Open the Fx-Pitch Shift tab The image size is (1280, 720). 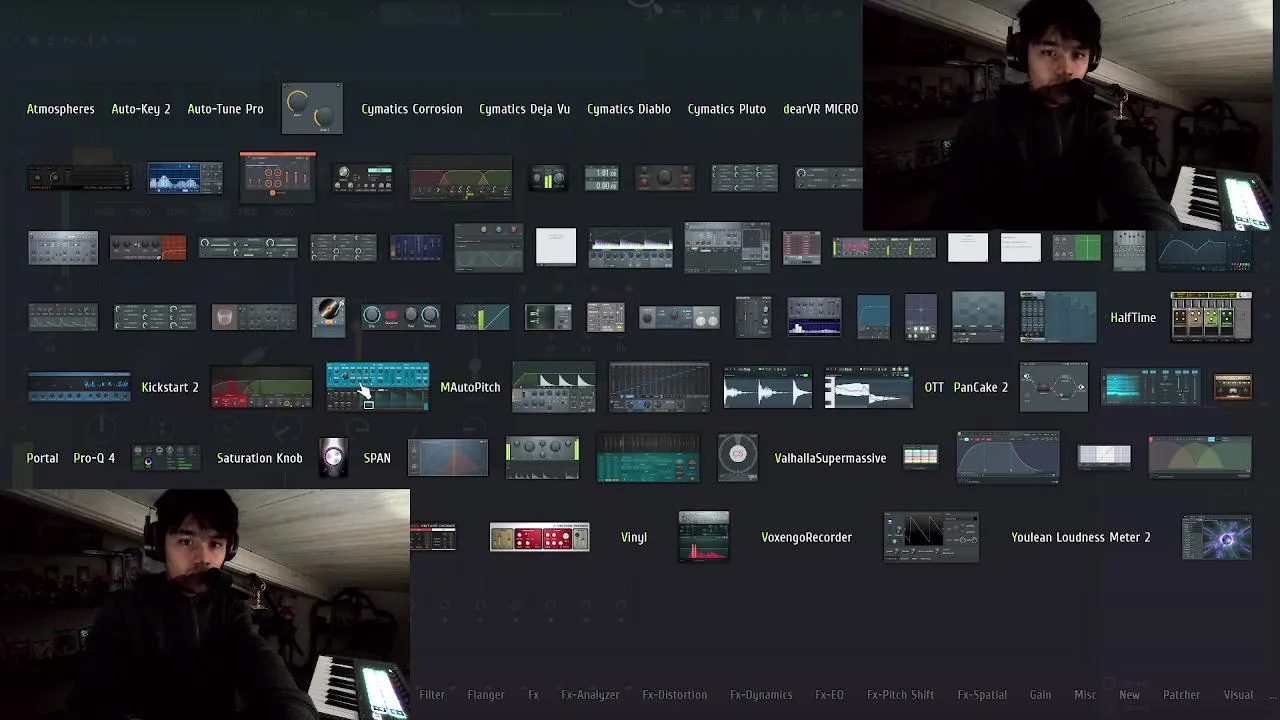pos(900,695)
